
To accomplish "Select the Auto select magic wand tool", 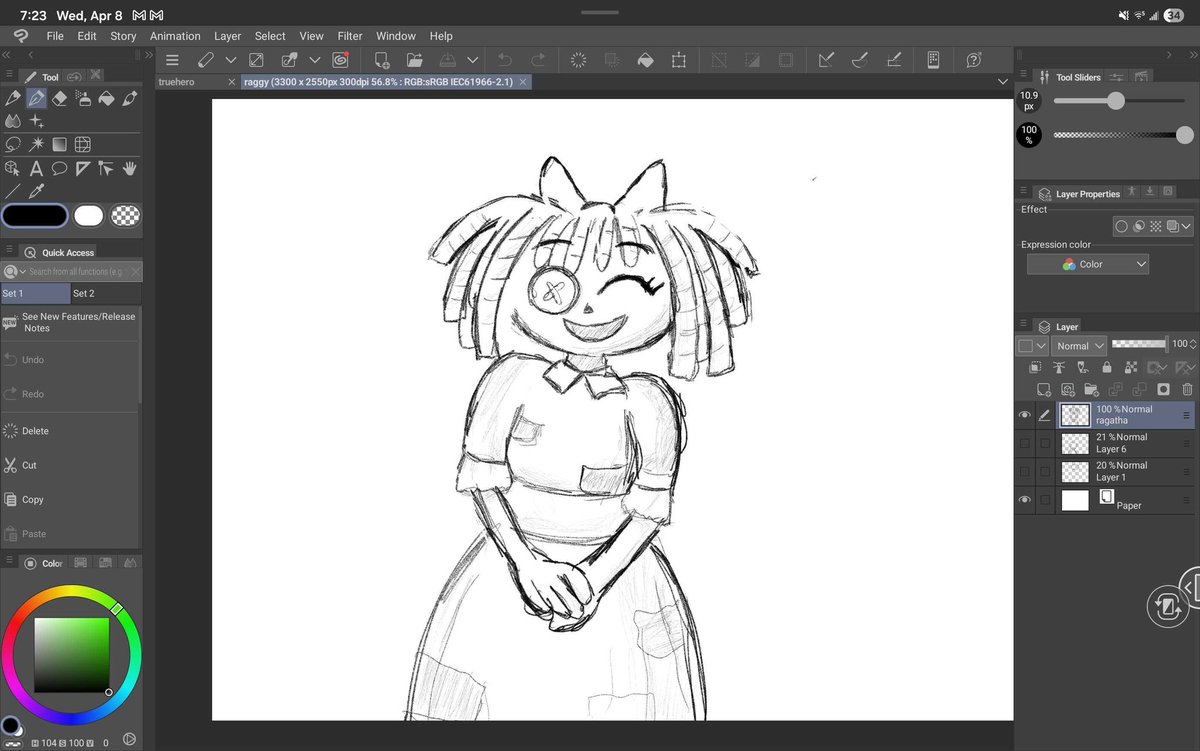I will click(x=36, y=144).
